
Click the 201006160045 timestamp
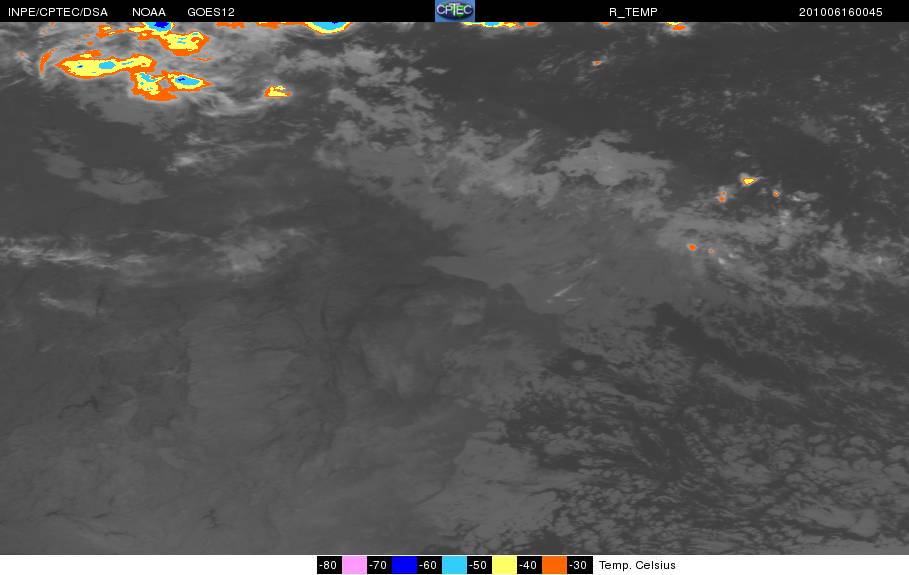click(841, 12)
